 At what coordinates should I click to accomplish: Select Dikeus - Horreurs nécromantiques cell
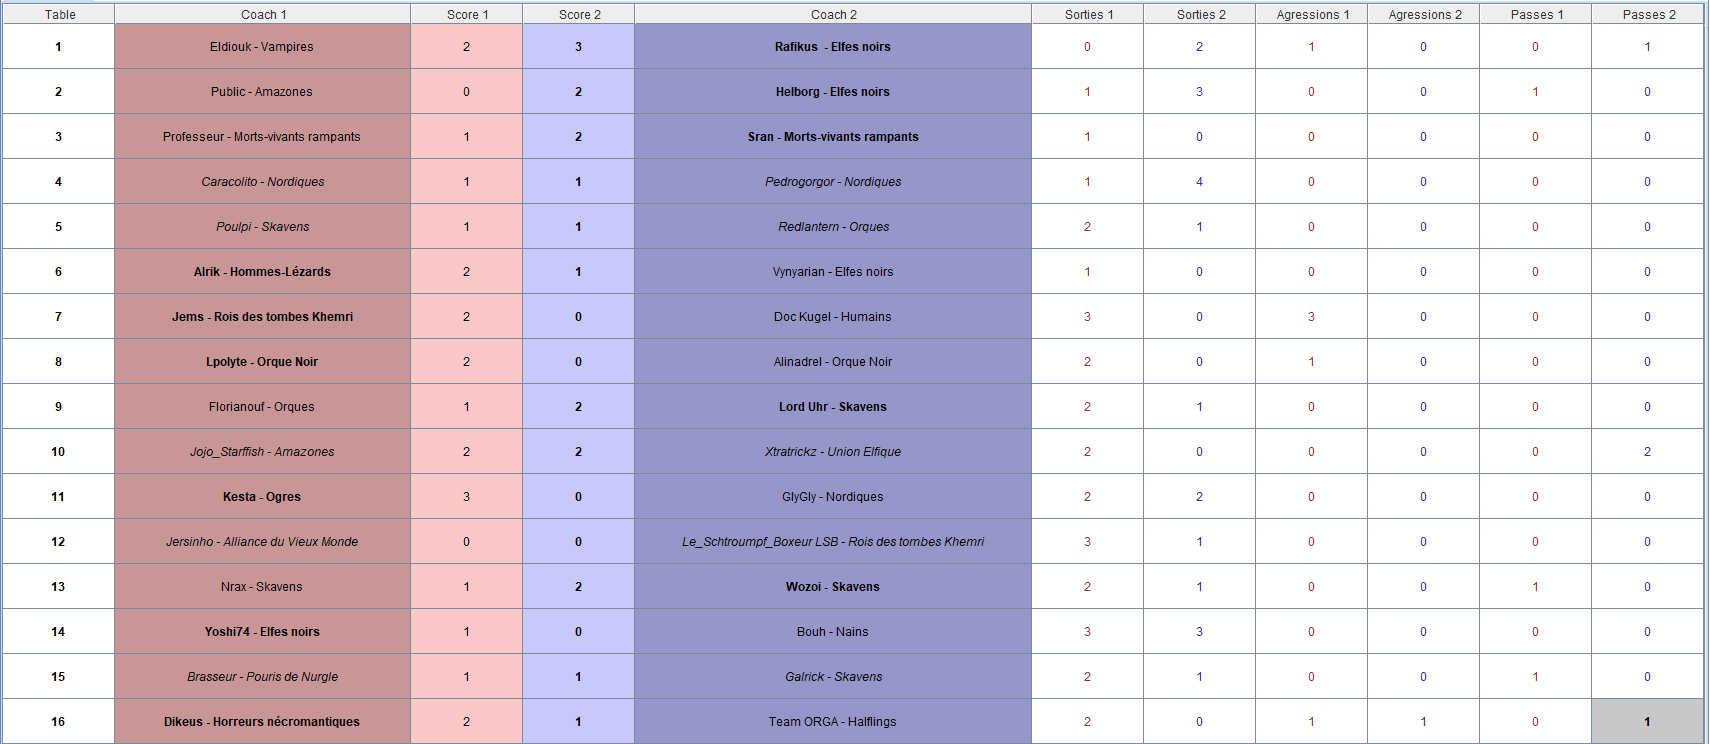[262, 722]
